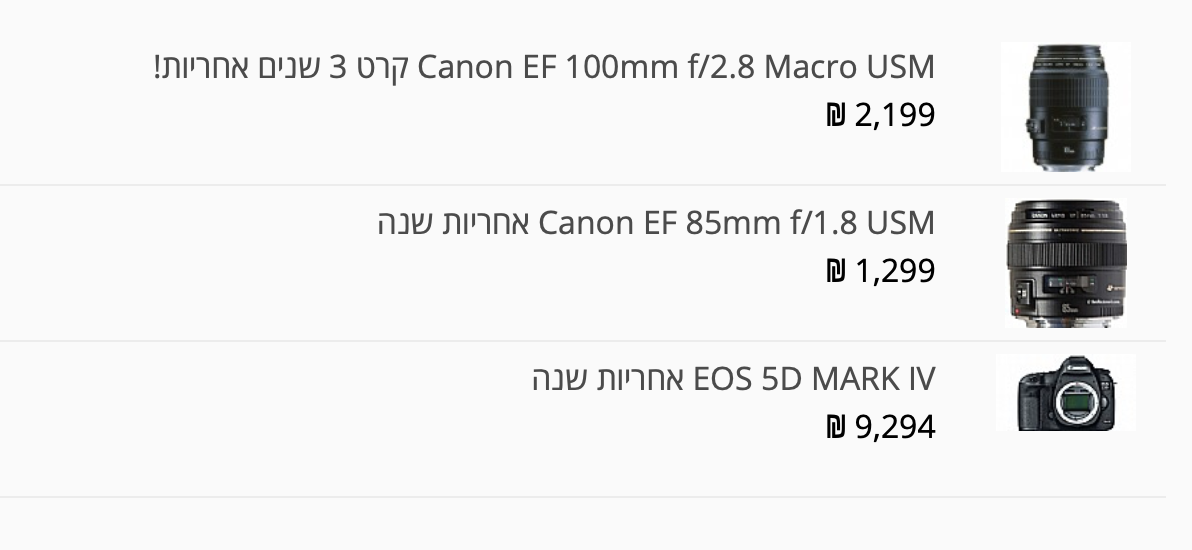
Task: Click the Canon EF 85mm lens image
Action: click(x=1066, y=263)
